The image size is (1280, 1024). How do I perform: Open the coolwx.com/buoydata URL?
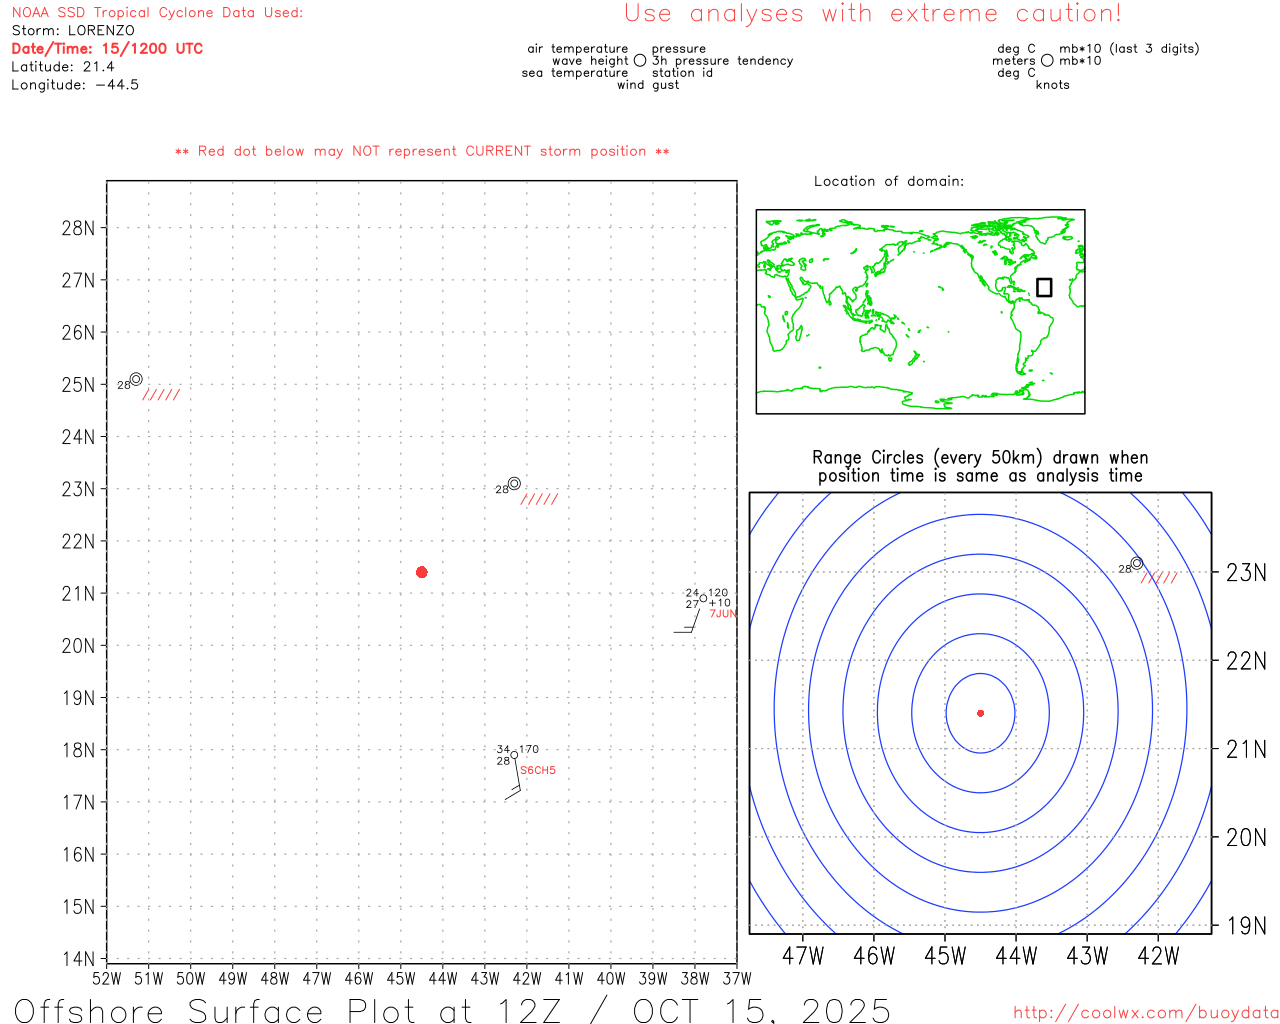point(1146,1013)
